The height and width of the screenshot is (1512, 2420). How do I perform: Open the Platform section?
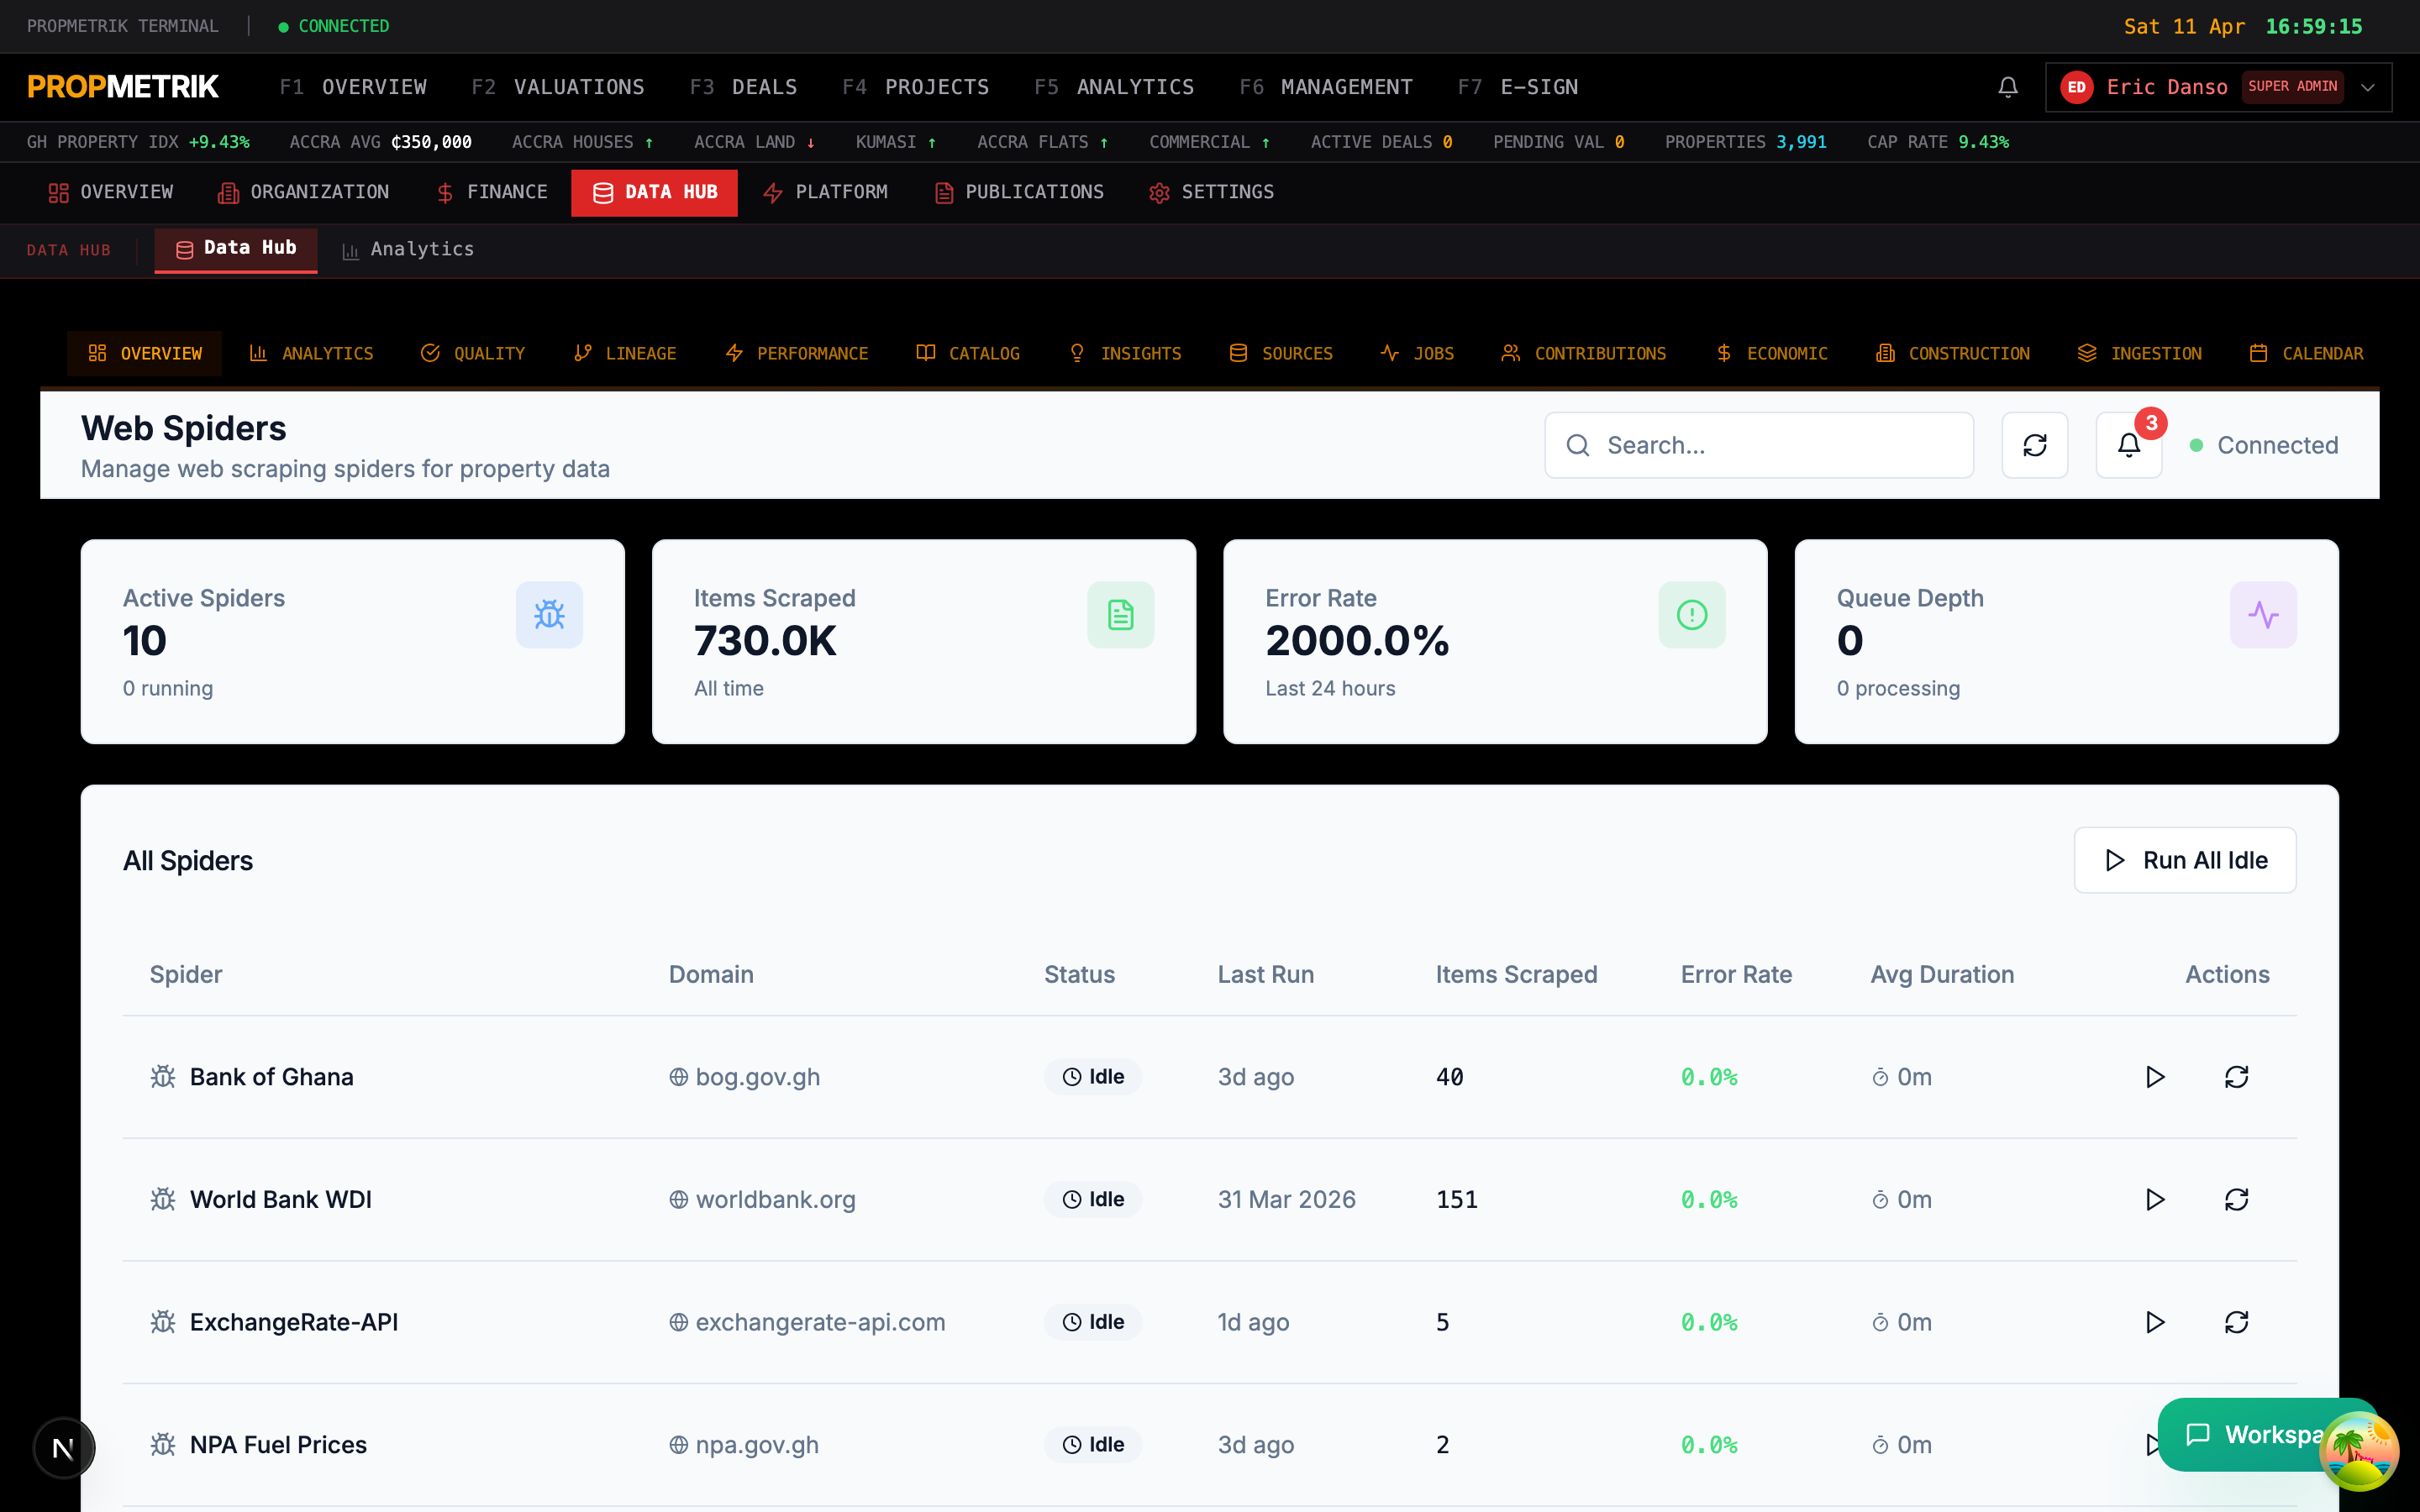(825, 192)
